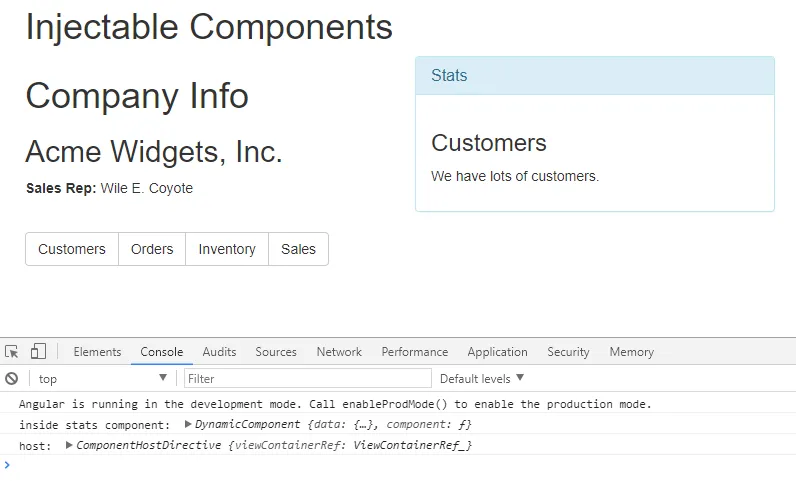Click the Sales button
The image size is (796, 481).
[x=298, y=249]
